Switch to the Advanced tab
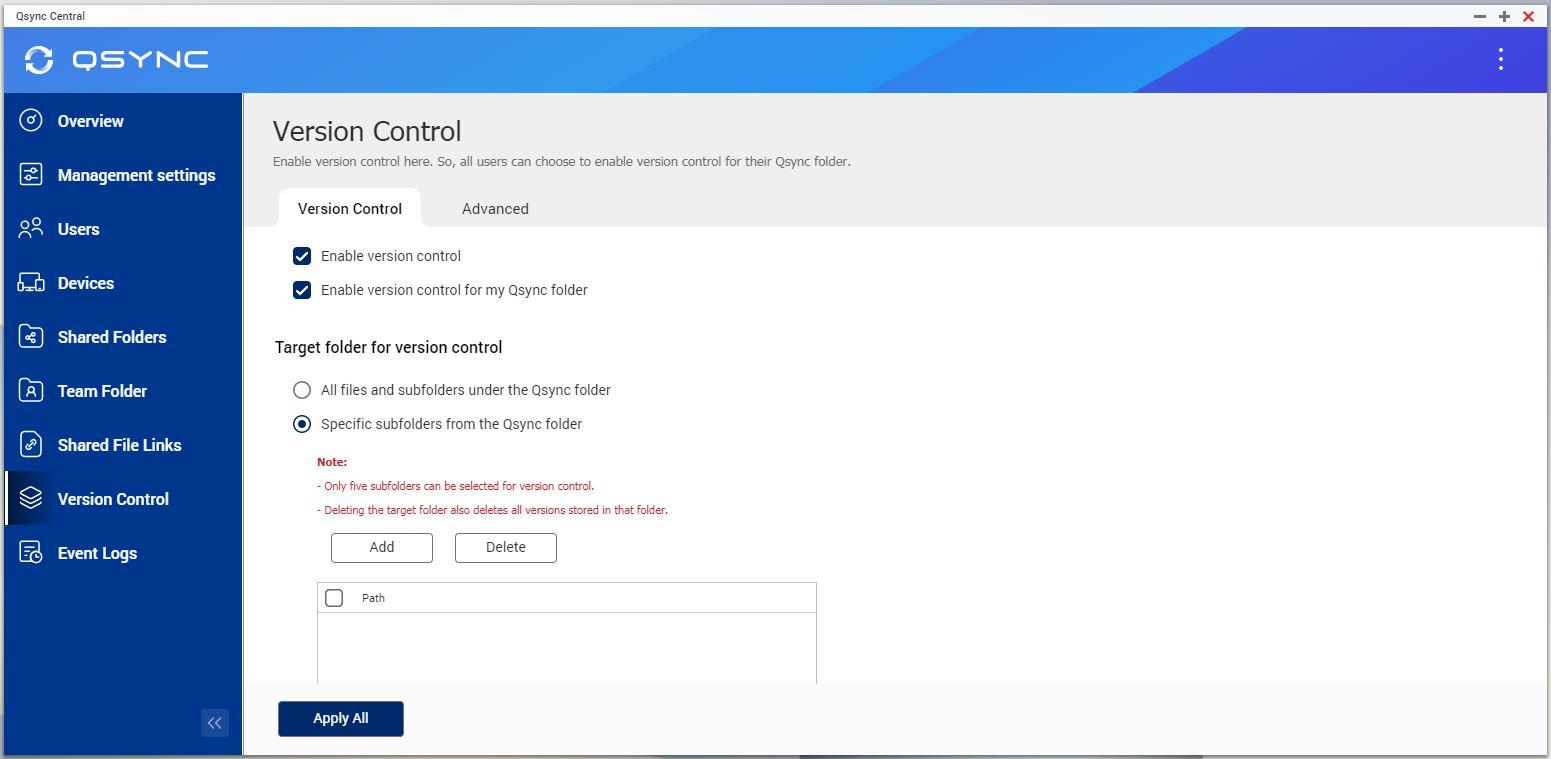The image size is (1551, 759). [495, 208]
